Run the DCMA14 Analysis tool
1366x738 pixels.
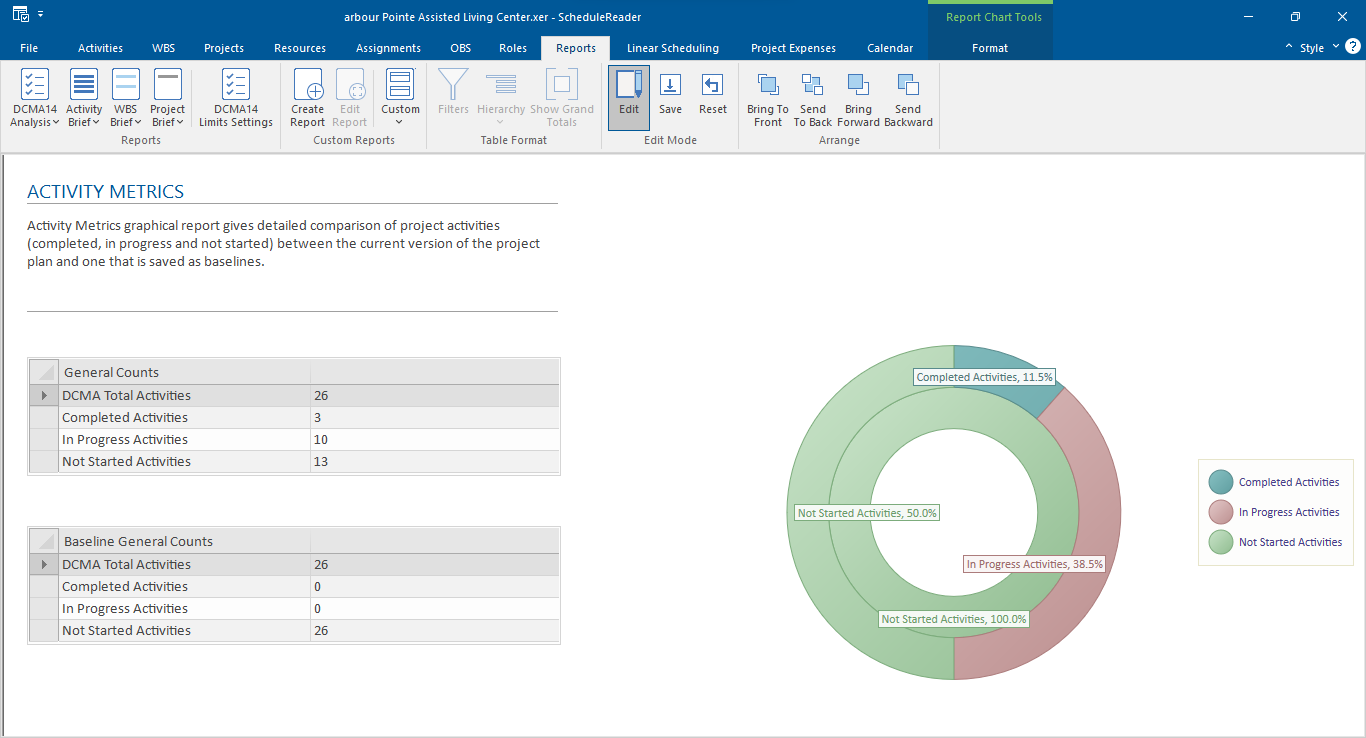[x=33, y=97]
